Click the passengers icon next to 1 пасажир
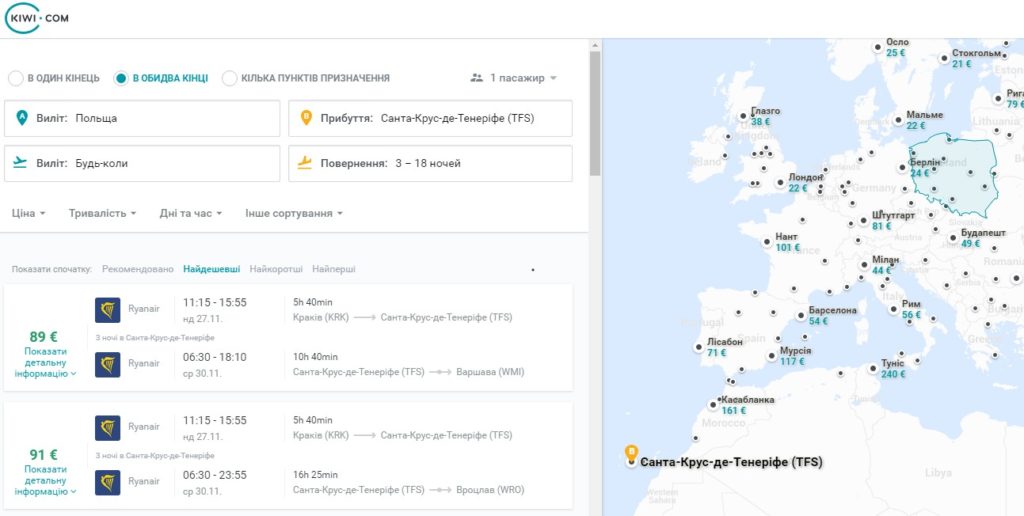 coord(476,78)
